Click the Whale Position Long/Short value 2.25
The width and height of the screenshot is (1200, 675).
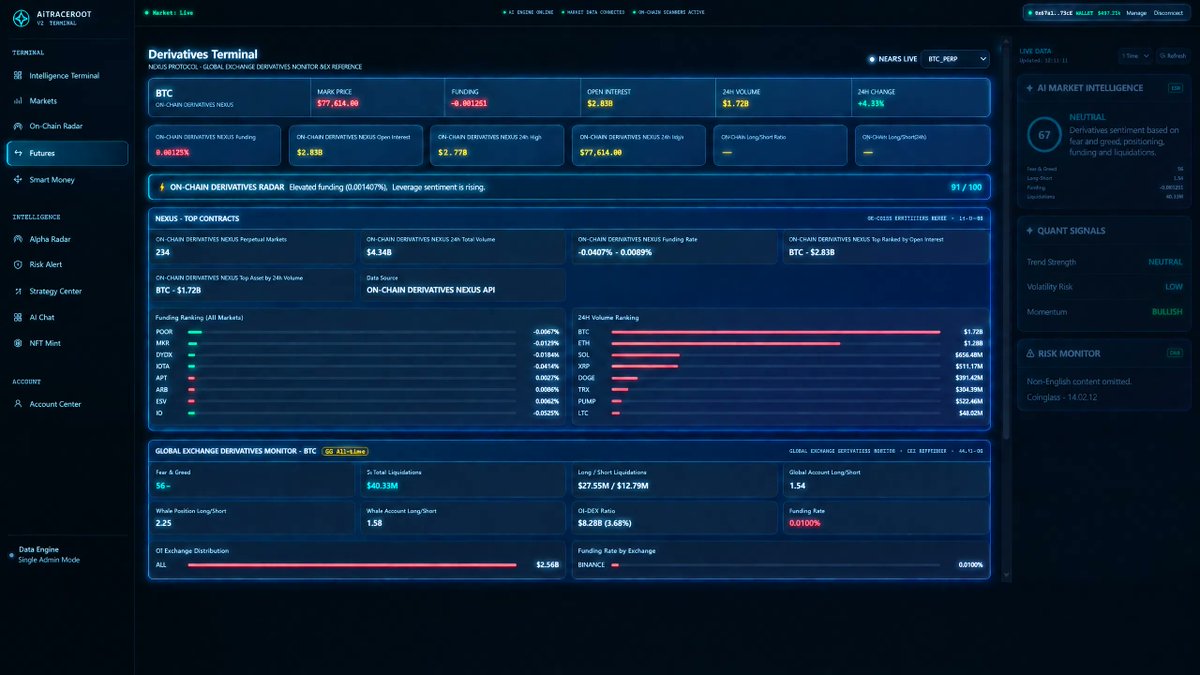click(x=164, y=522)
